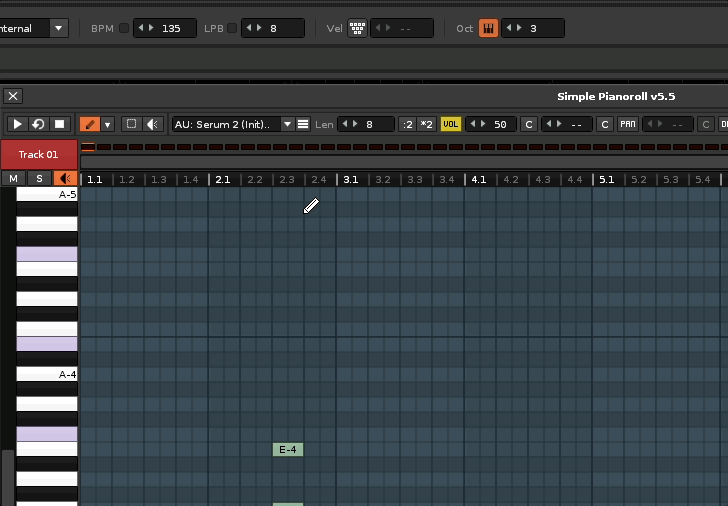Click the halve length :2 button
Viewport: 728px width, 506px height.
pyautogui.click(x=407, y=124)
